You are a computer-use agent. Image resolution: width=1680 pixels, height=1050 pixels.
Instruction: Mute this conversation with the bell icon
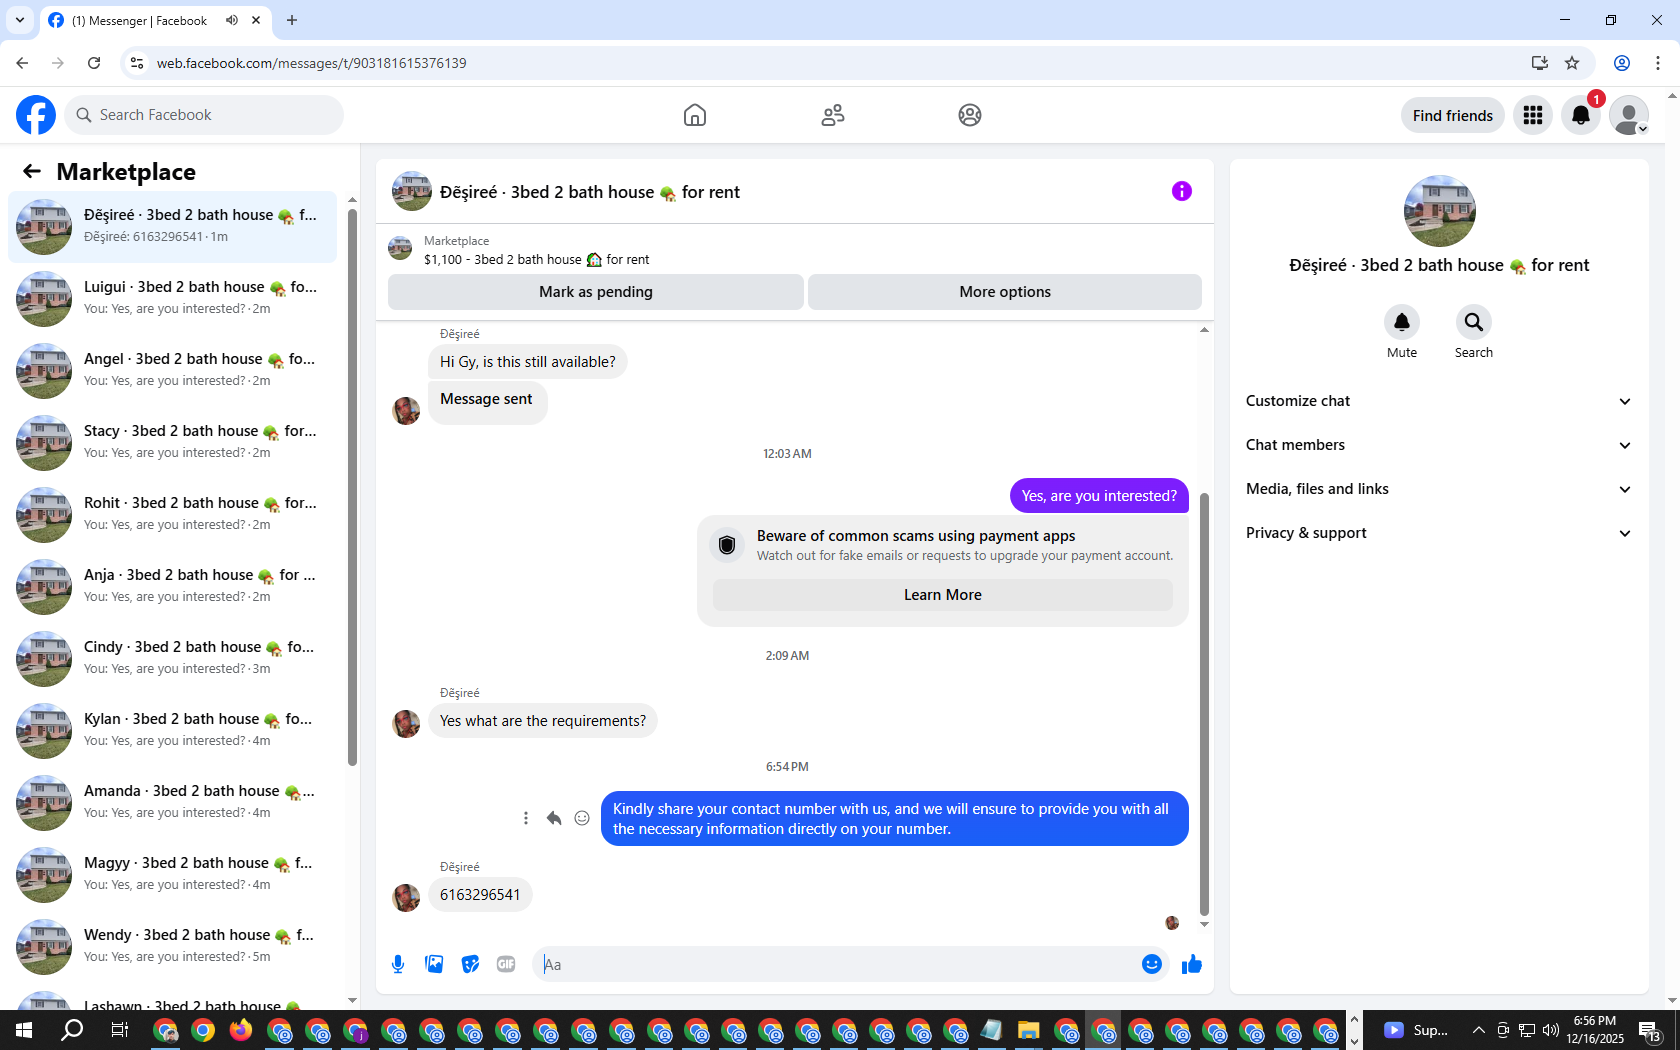(x=1402, y=322)
